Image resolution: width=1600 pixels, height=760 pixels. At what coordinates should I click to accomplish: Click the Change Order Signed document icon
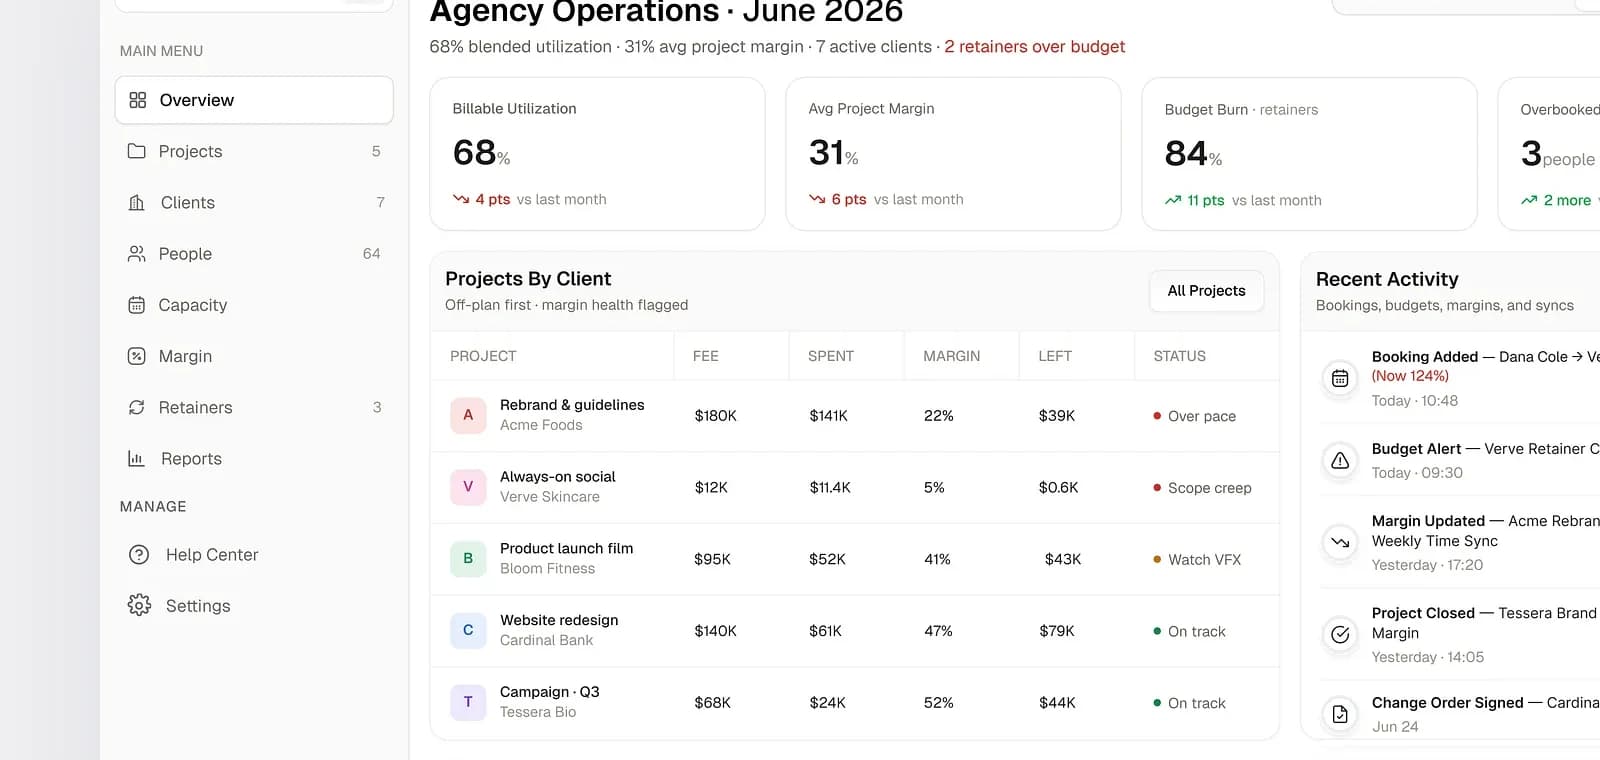[1340, 714]
